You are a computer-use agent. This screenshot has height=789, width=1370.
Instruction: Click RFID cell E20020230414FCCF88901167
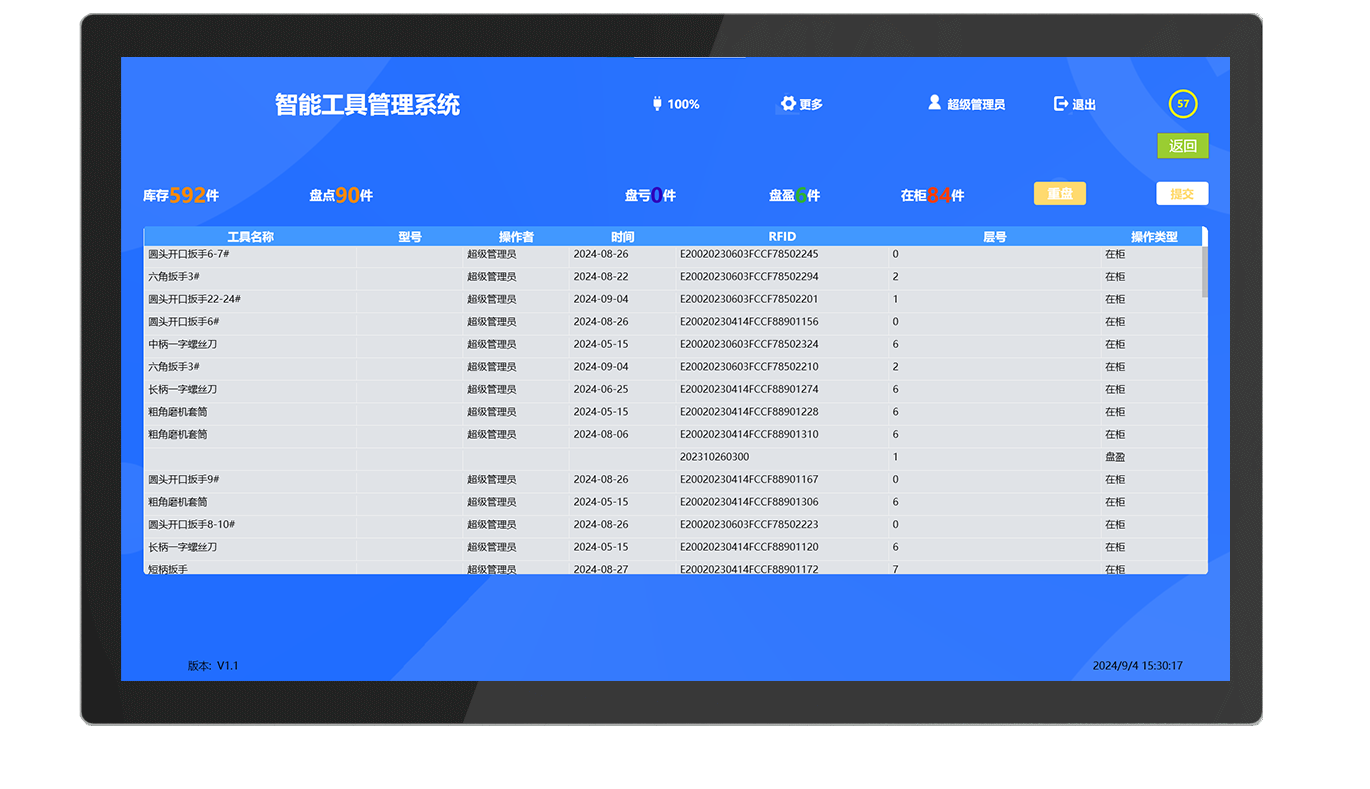(x=749, y=480)
